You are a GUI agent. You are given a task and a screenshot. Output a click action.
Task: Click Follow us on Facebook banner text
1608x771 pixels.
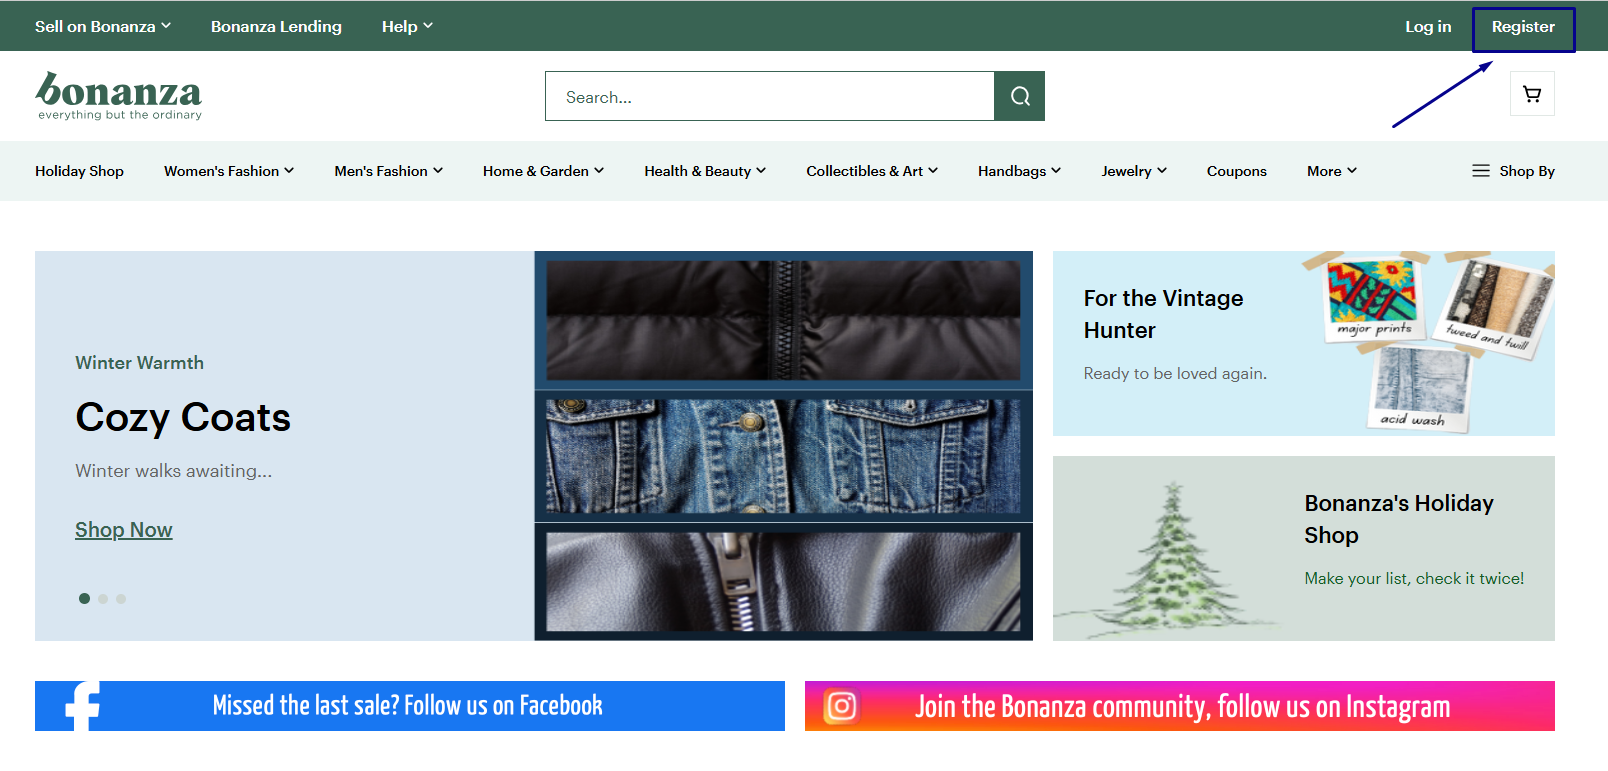(407, 706)
